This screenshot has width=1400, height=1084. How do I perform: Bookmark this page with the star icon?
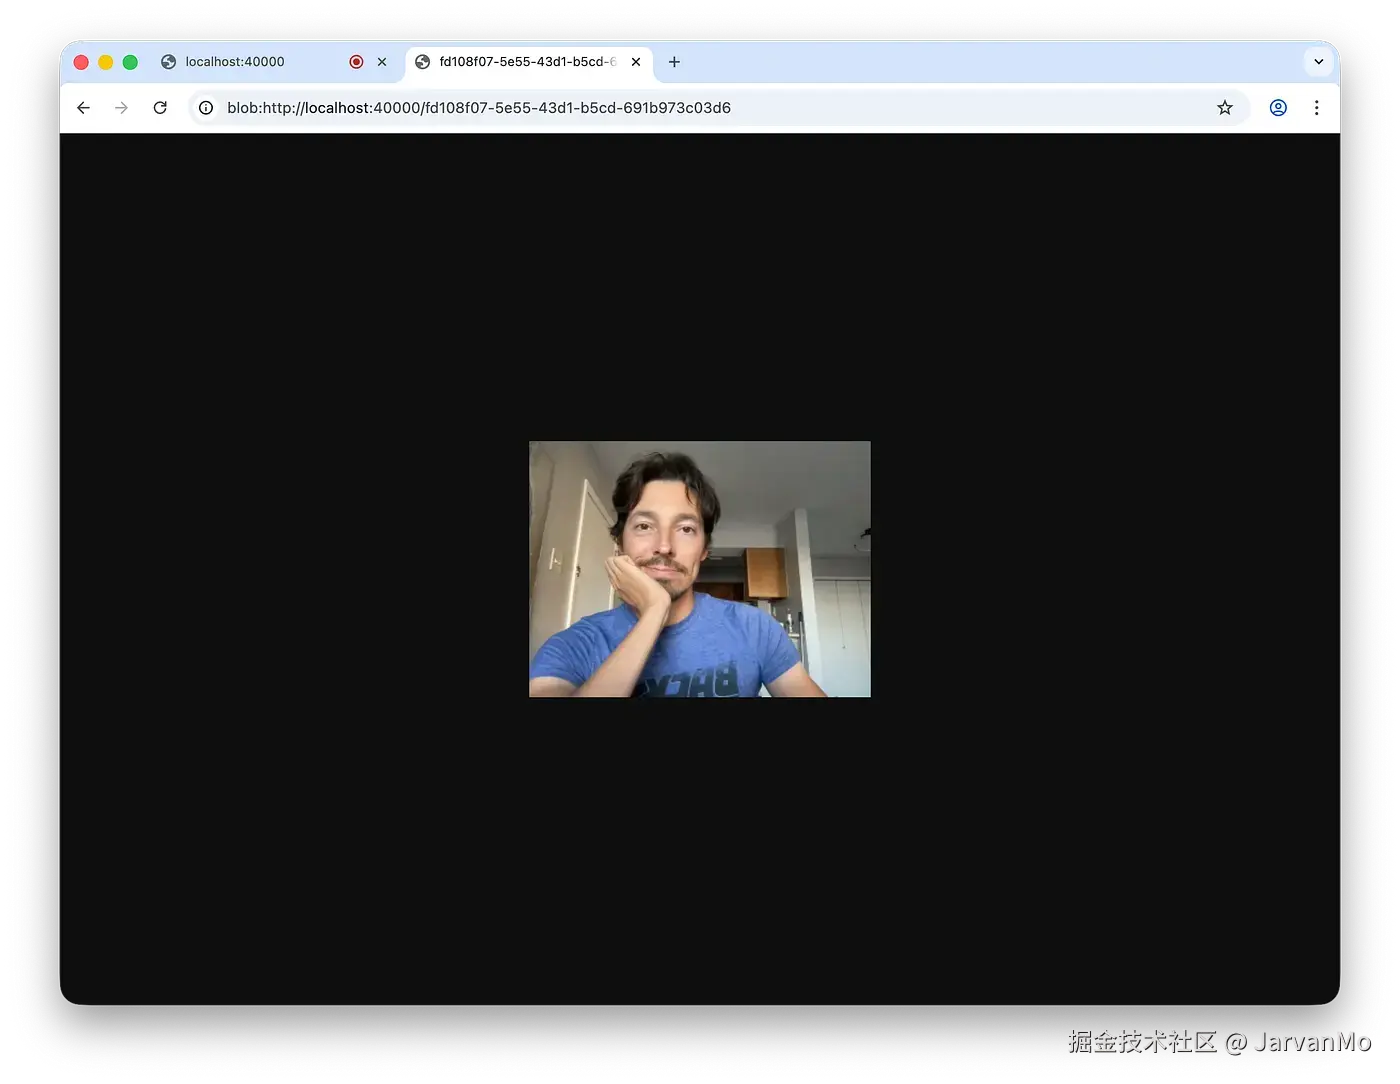click(1225, 107)
